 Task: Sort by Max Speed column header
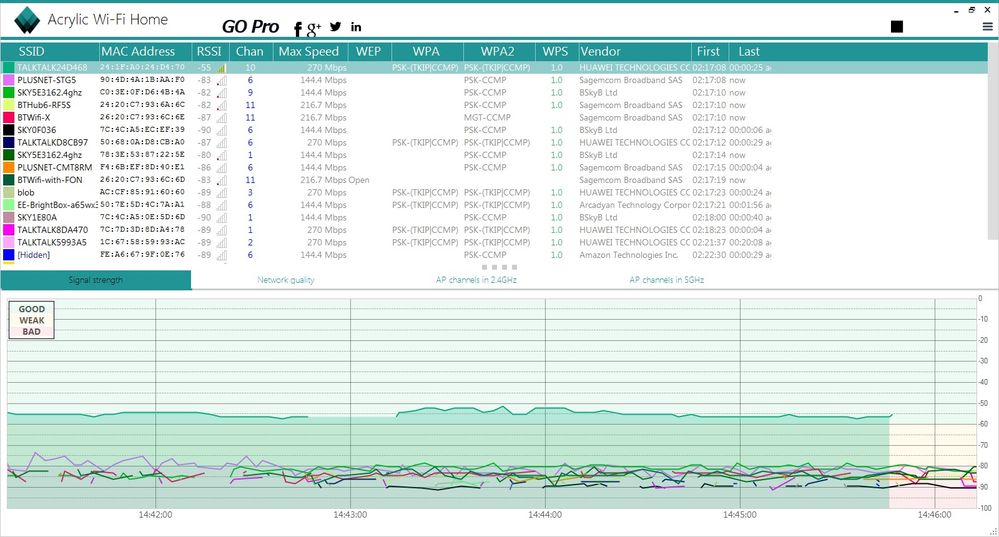(x=309, y=52)
